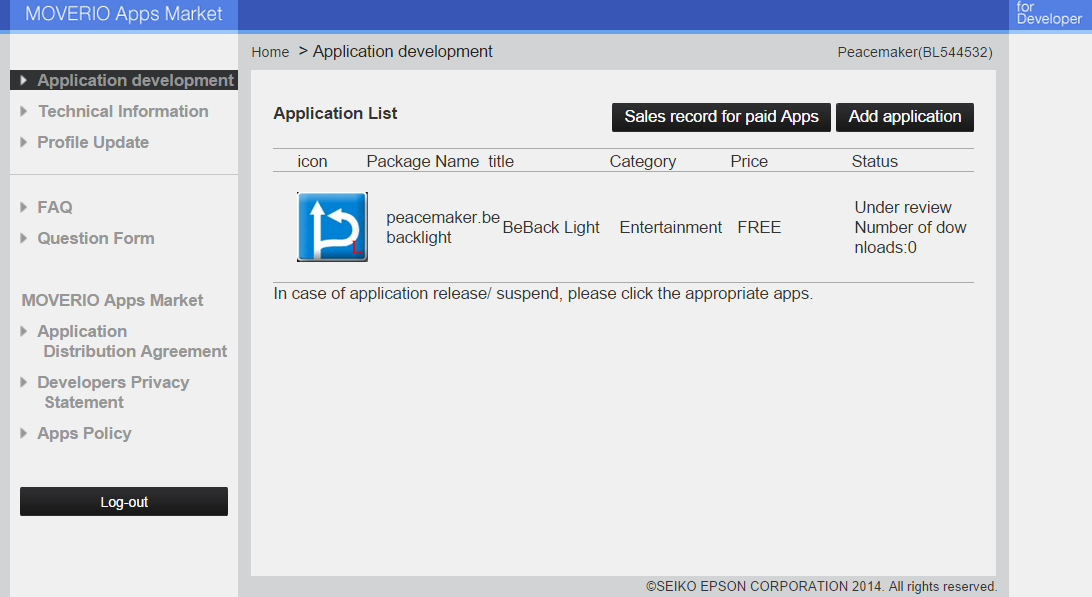
Task: Click the Package Name column header
Action: point(423,162)
